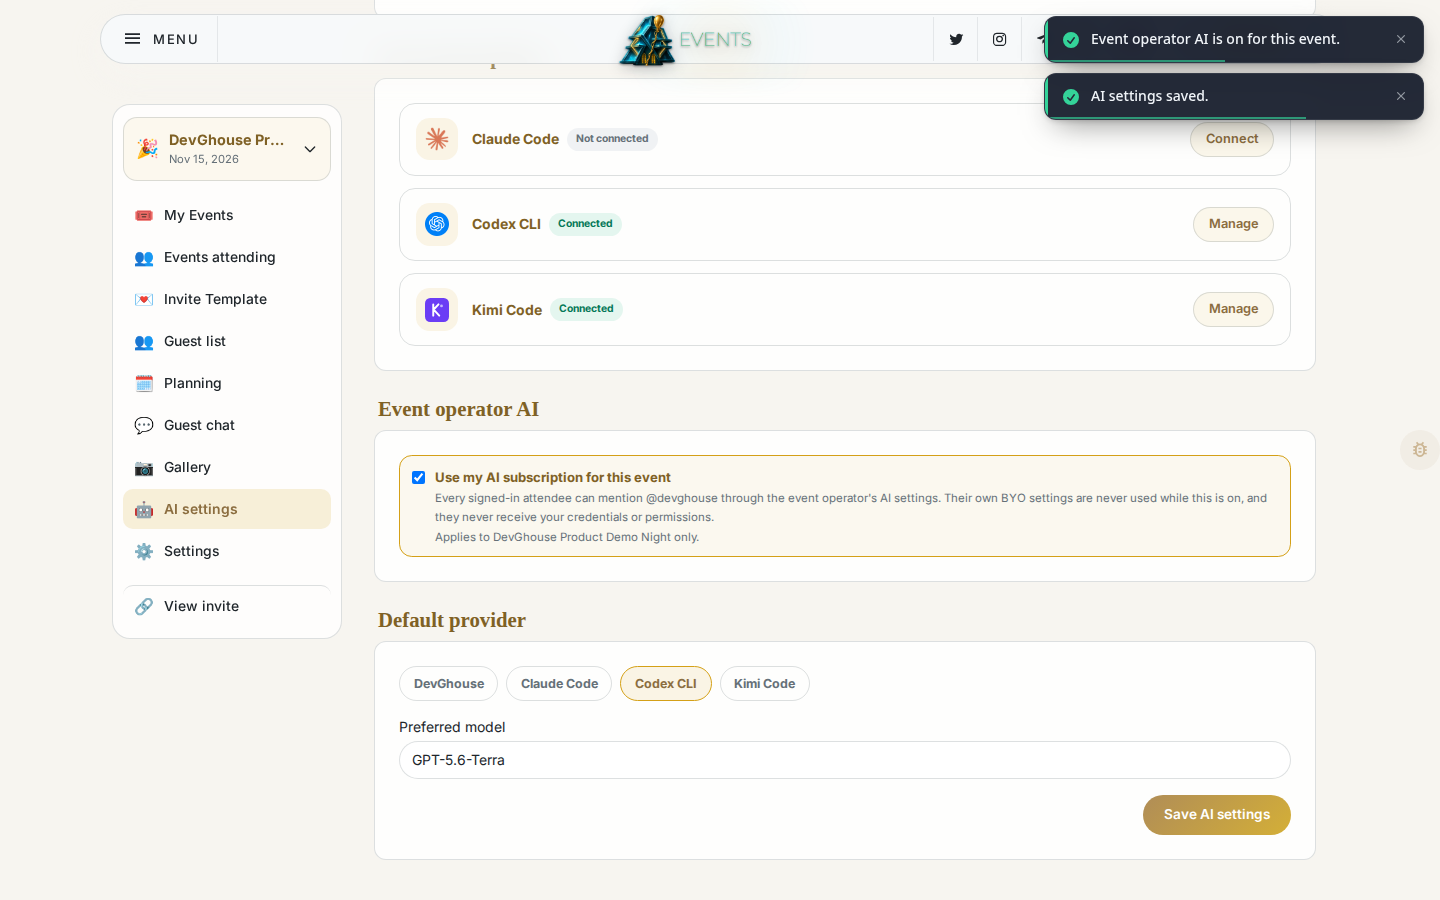Go to My Events in sidebar

[227, 215]
